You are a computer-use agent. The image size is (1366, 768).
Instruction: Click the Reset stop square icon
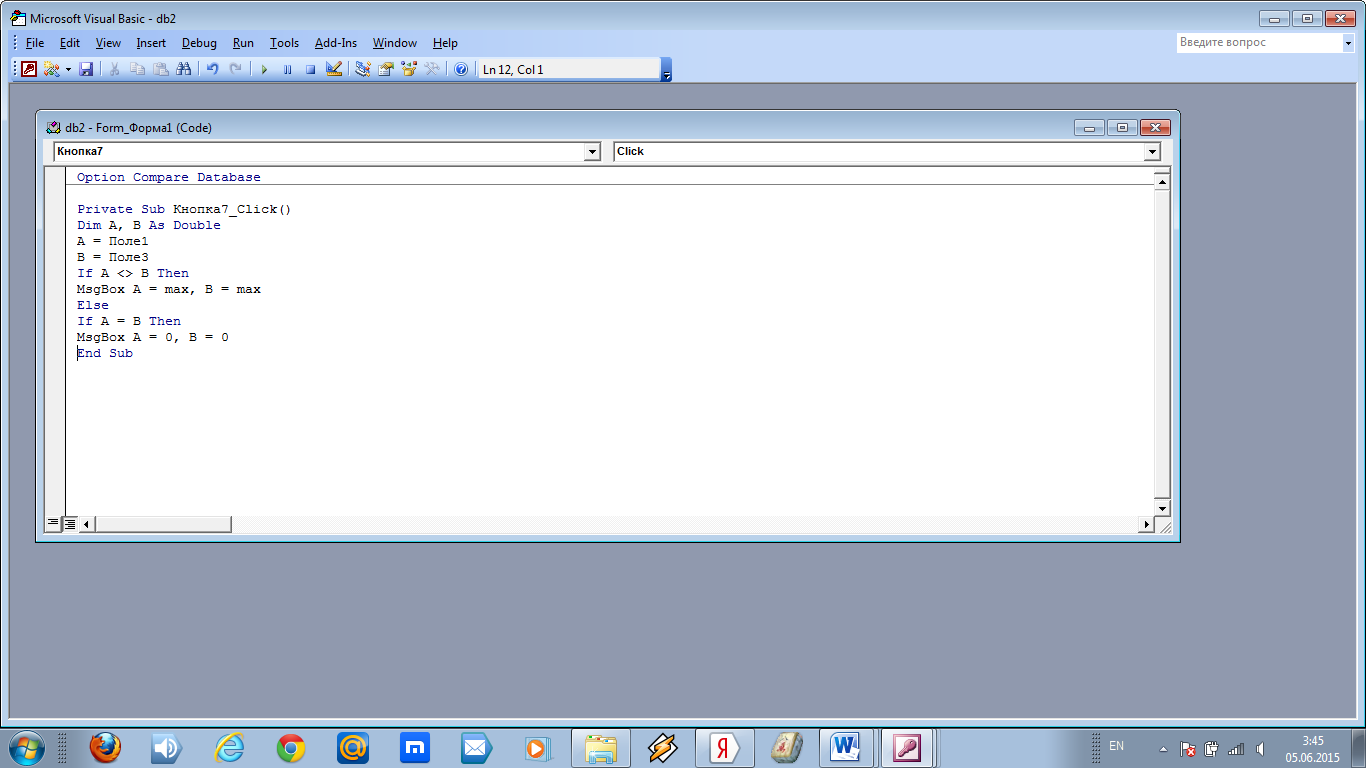click(310, 69)
